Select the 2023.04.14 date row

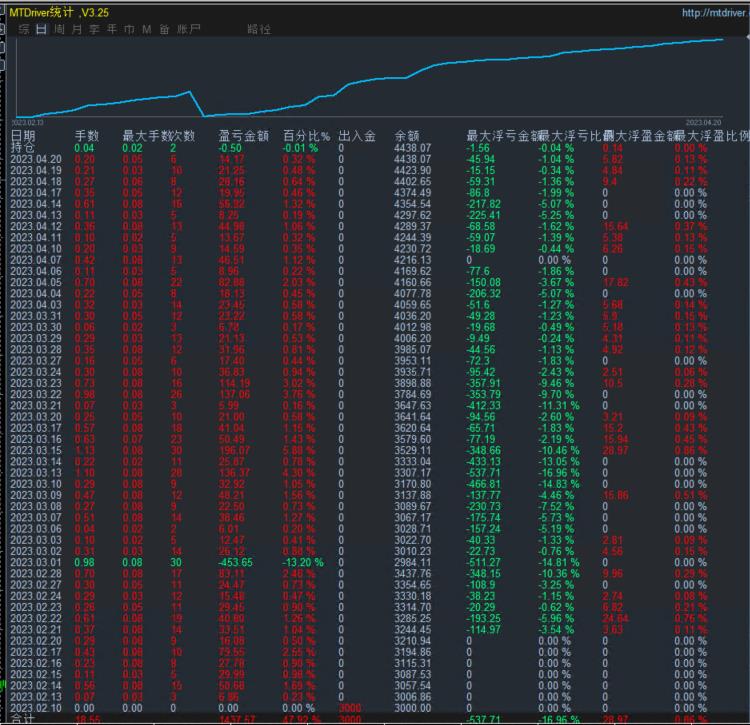[36, 204]
